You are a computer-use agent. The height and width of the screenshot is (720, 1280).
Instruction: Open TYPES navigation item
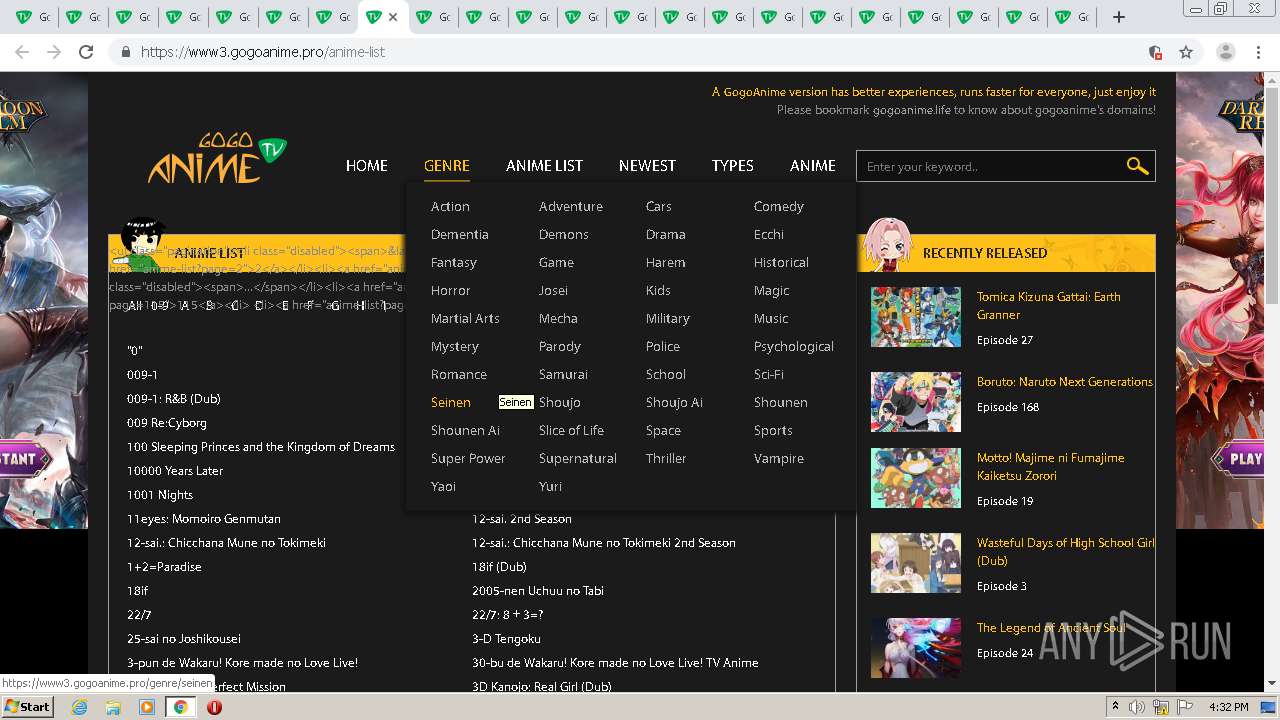(x=732, y=166)
